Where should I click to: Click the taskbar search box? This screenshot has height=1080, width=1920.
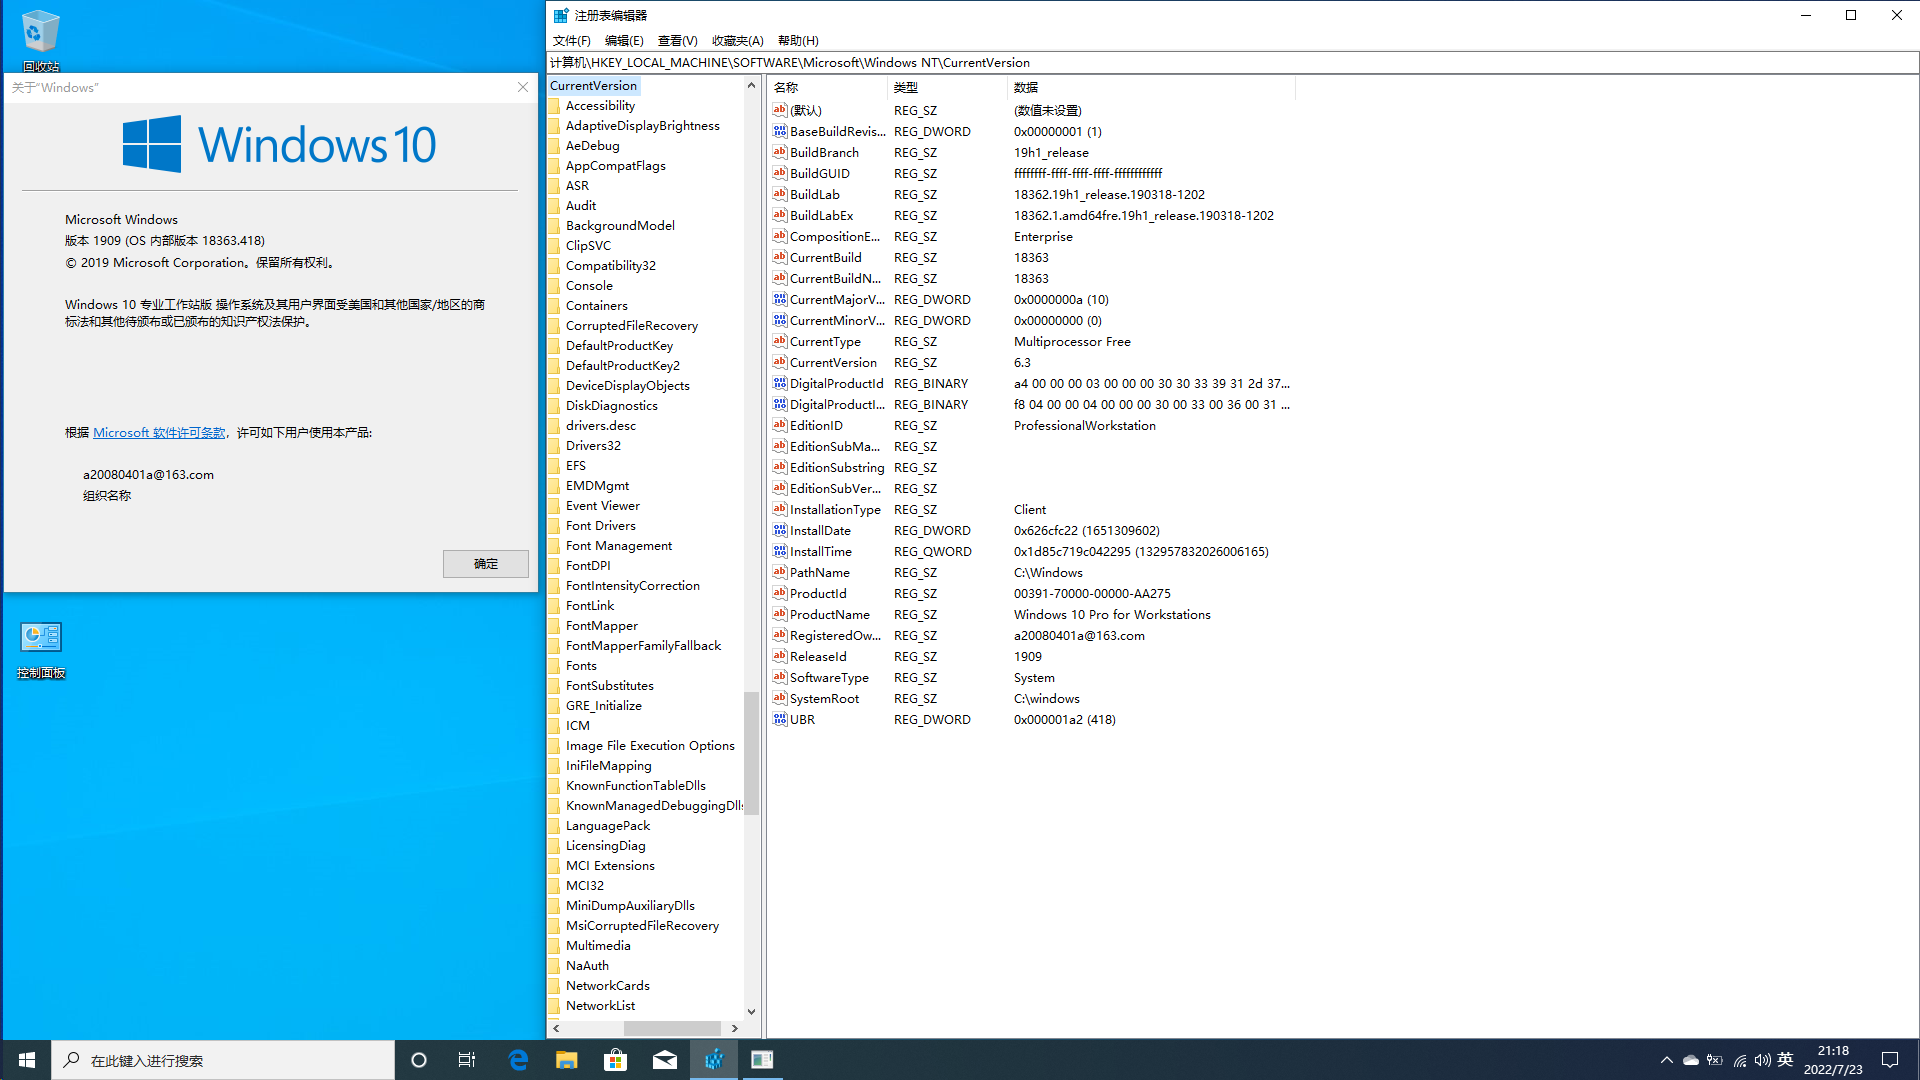pyautogui.click(x=223, y=1060)
